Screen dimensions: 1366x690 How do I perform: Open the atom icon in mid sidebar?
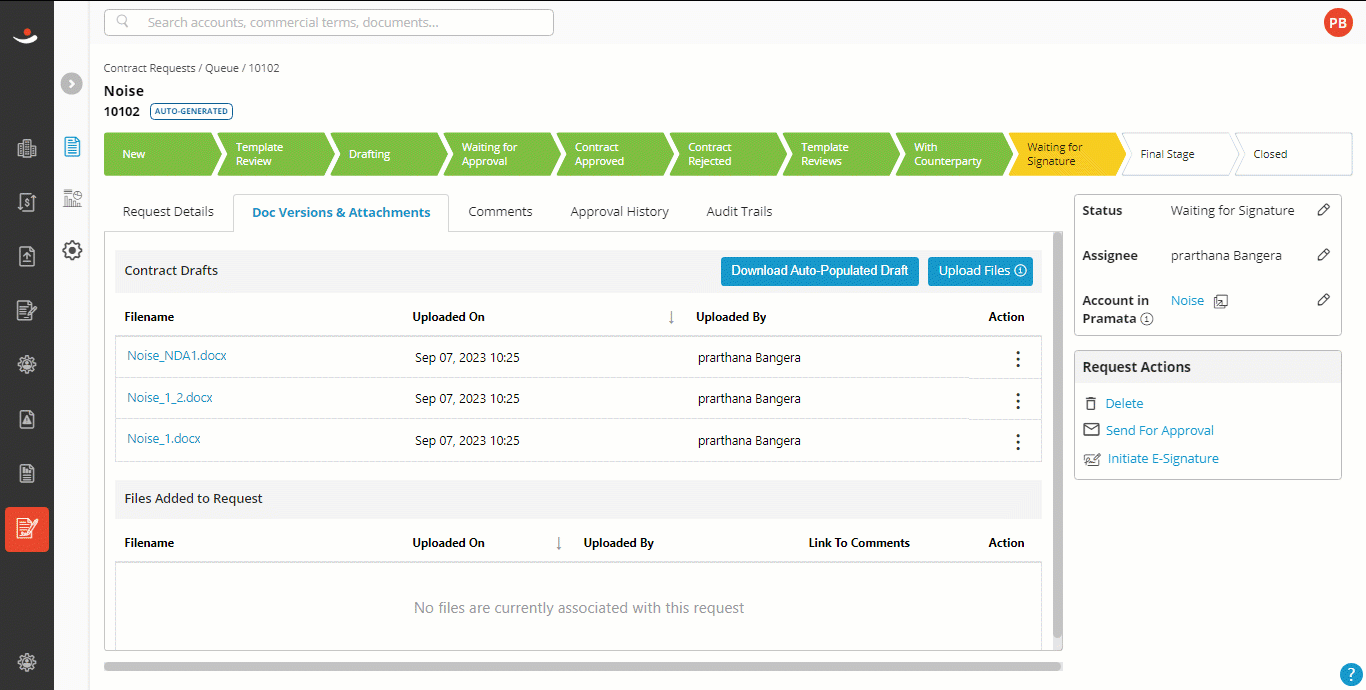point(27,364)
